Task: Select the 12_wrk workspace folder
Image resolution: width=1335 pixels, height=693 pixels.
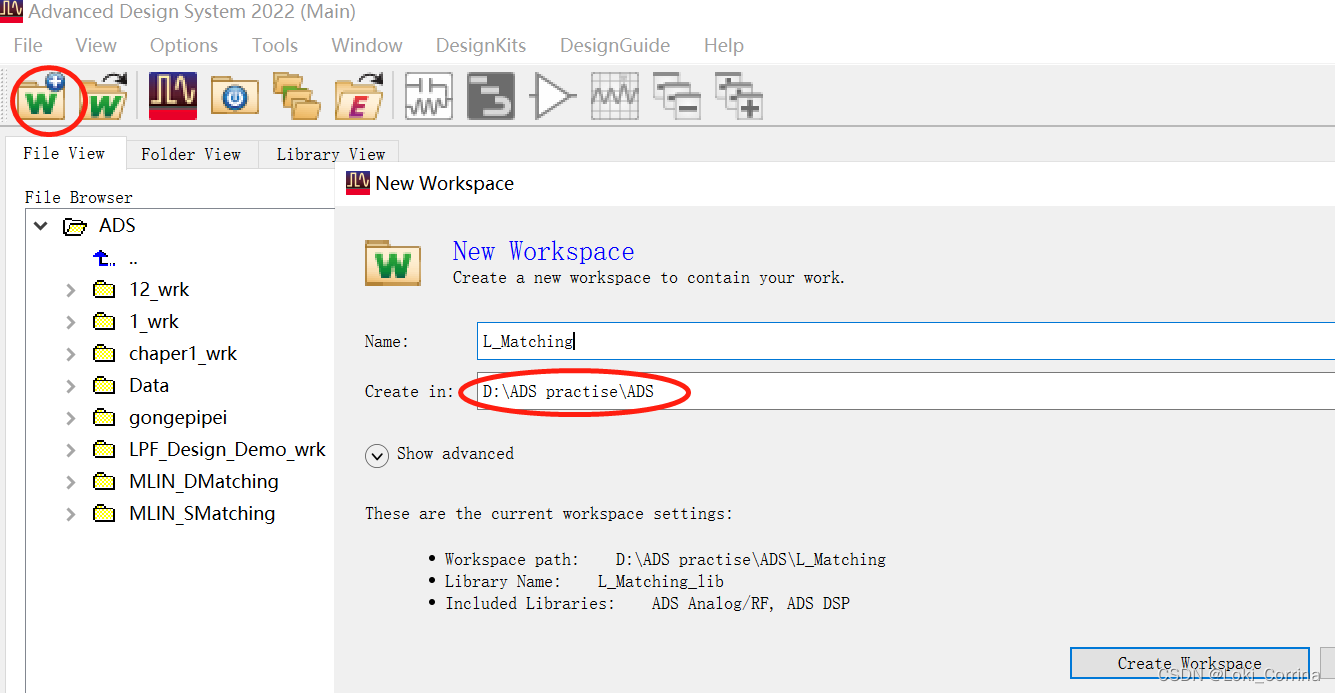Action: 159,290
